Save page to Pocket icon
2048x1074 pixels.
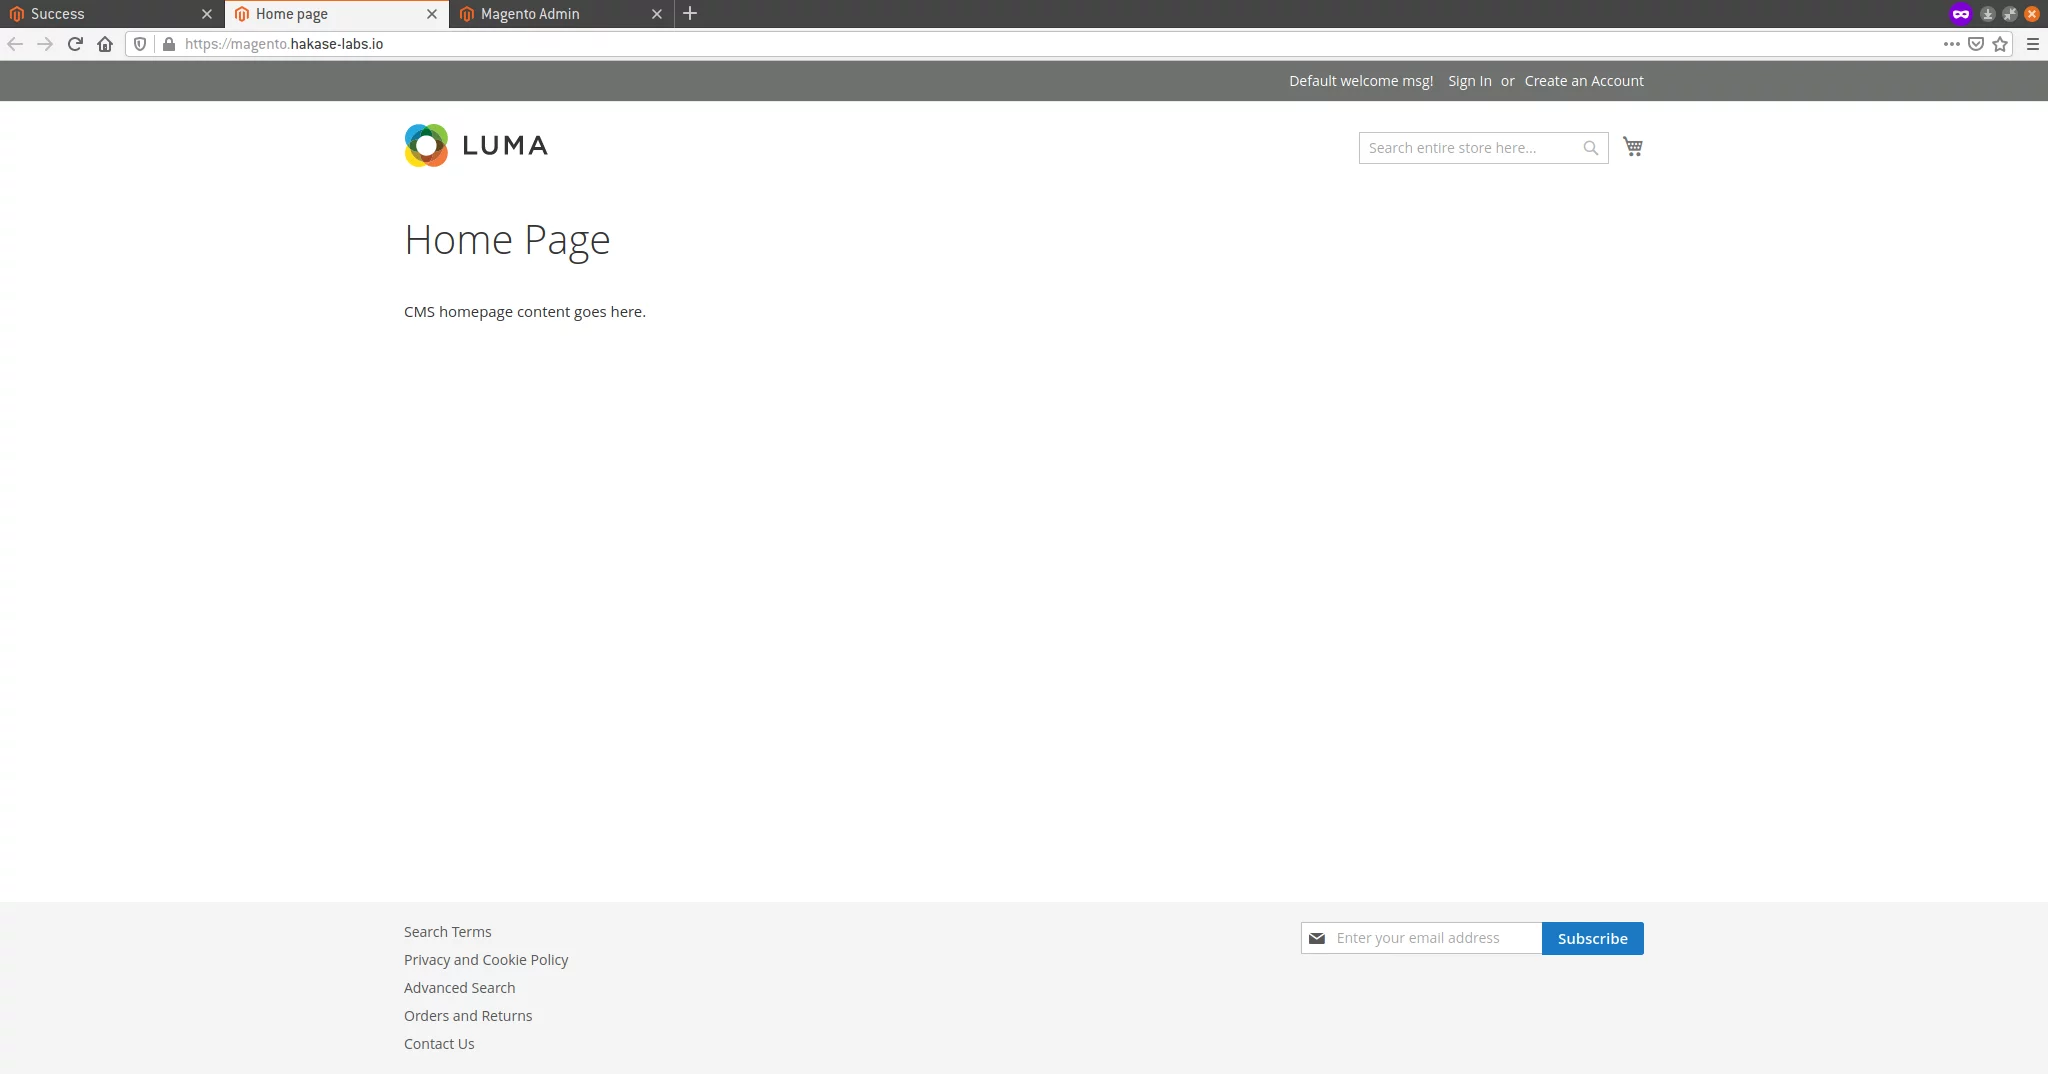pyautogui.click(x=1976, y=44)
